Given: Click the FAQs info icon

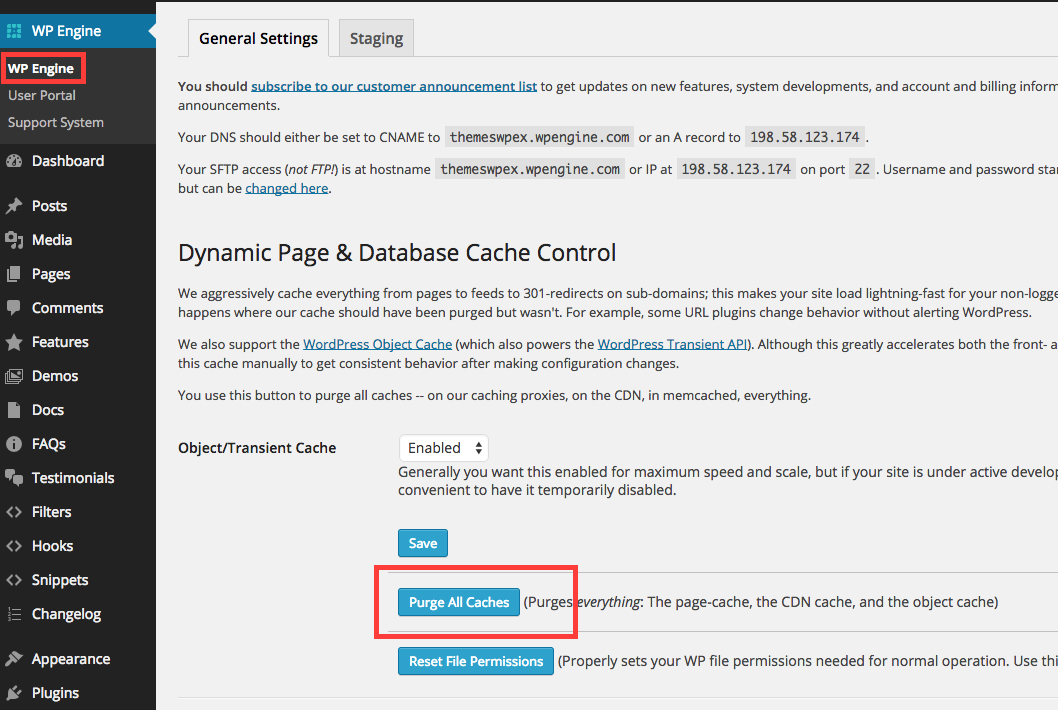Looking at the screenshot, I should coord(13,444).
